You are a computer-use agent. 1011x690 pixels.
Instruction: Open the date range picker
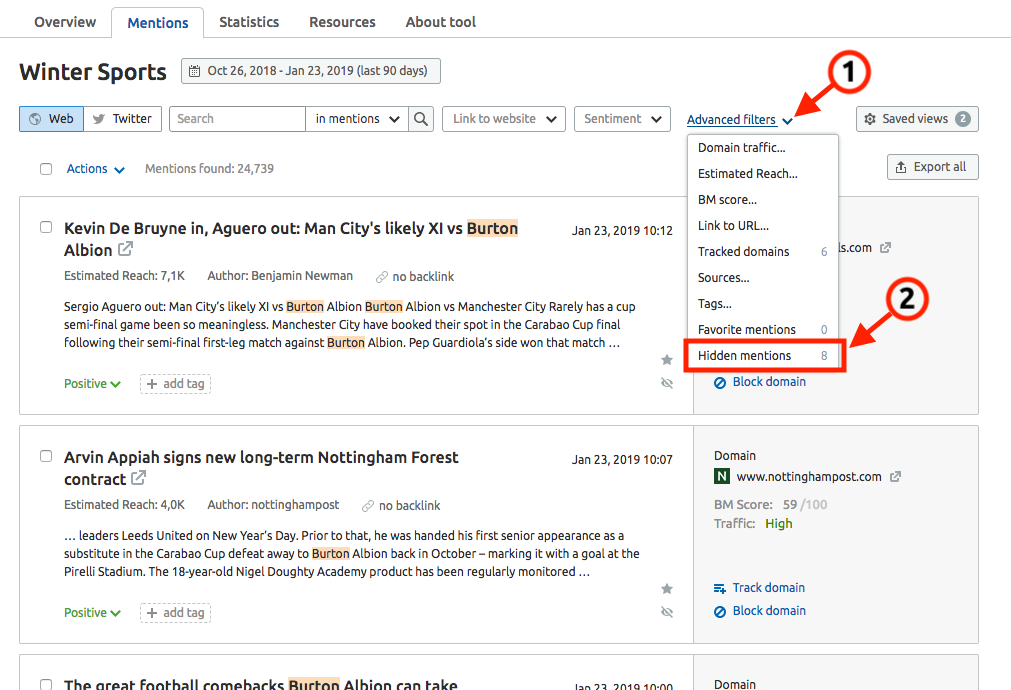(311, 71)
